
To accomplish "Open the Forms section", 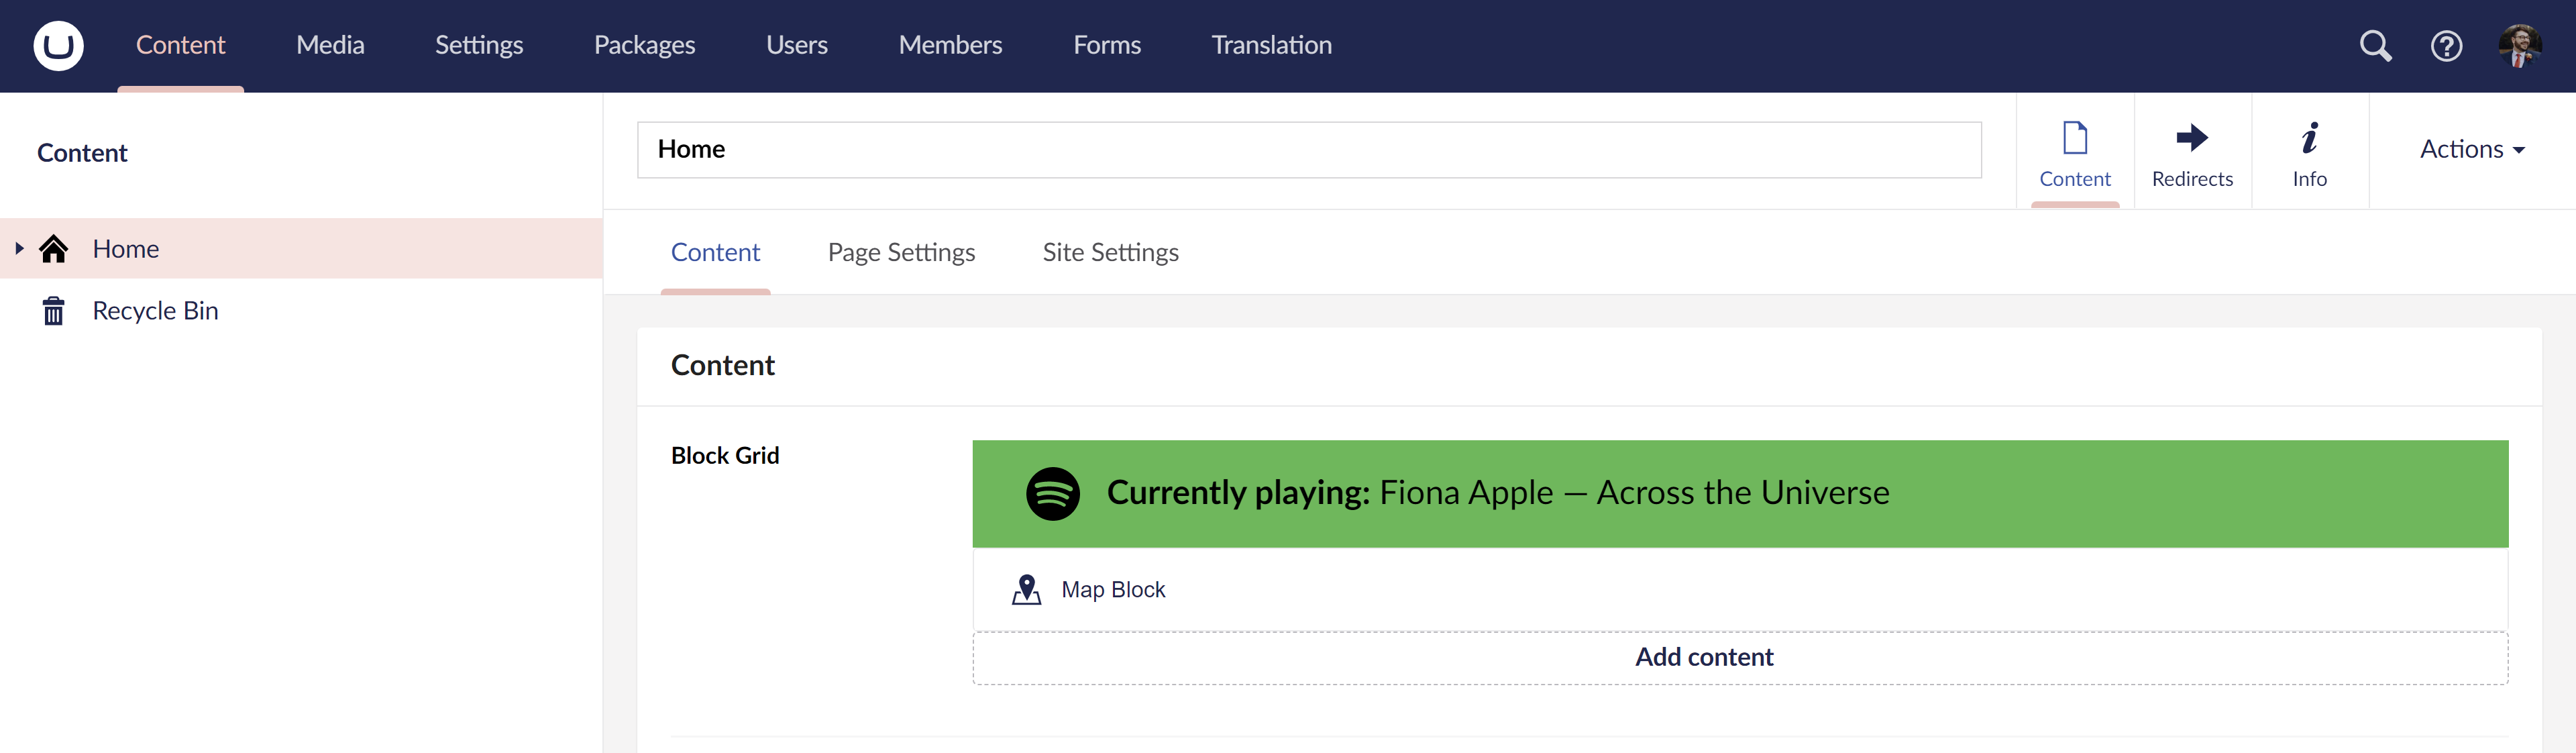I will point(1106,45).
